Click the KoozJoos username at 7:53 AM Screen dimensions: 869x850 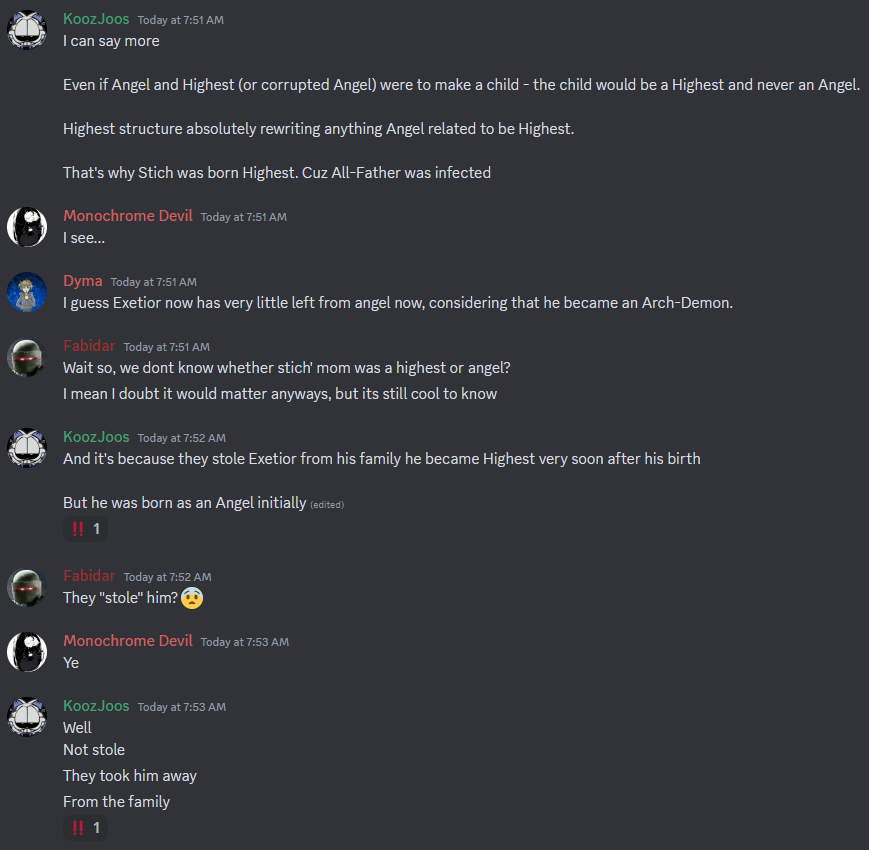(96, 706)
